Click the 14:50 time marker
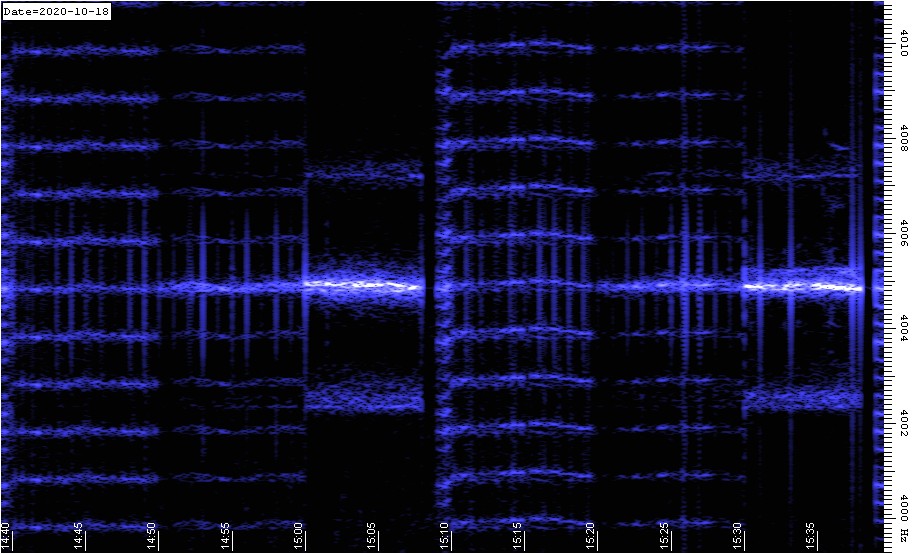The width and height of the screenshot is (913, 554). (152, 534)
